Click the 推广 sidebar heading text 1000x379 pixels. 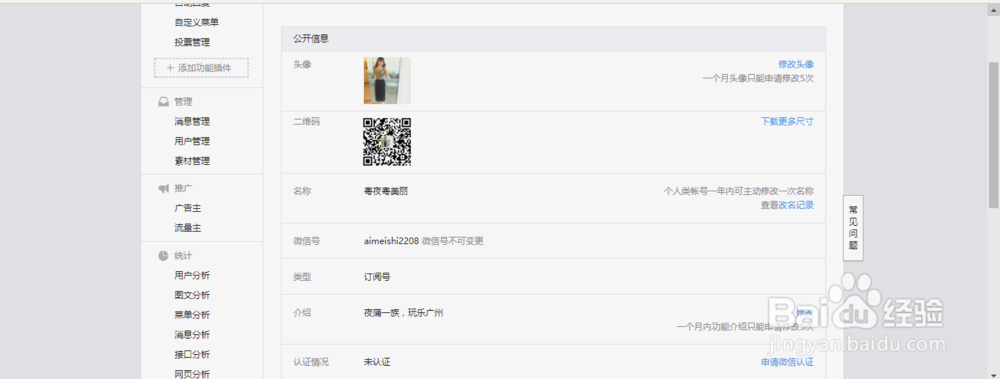(x=183, y=188)
